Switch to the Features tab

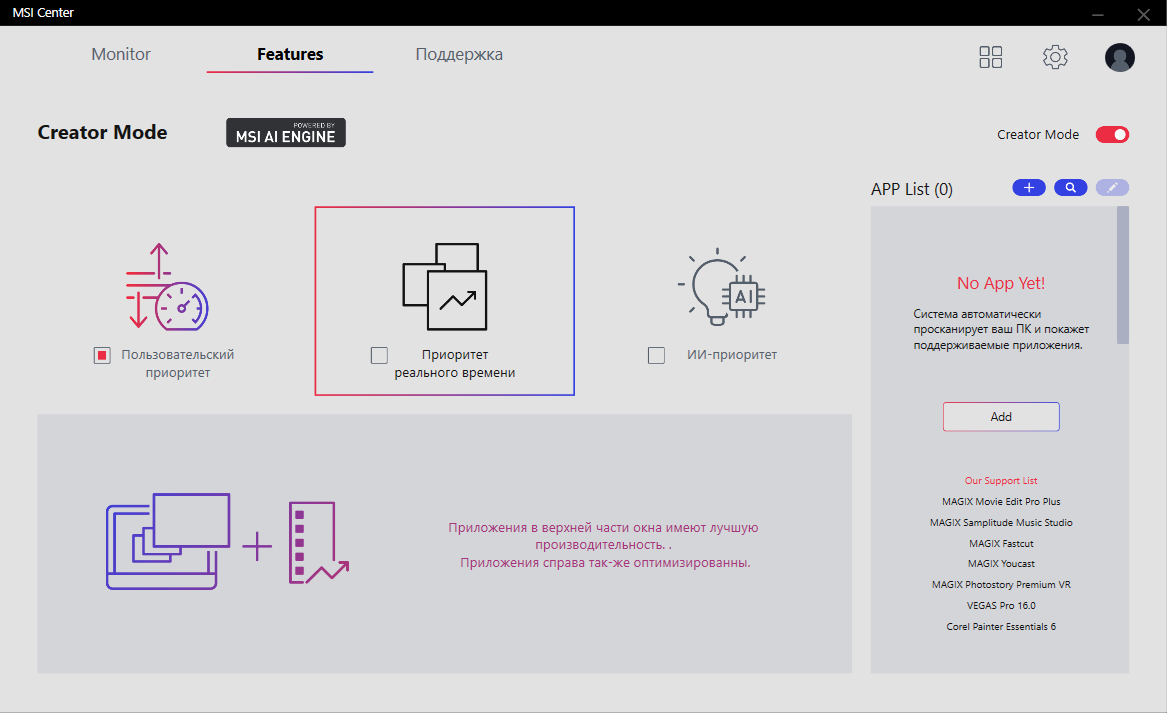click(x=290, y=54)
